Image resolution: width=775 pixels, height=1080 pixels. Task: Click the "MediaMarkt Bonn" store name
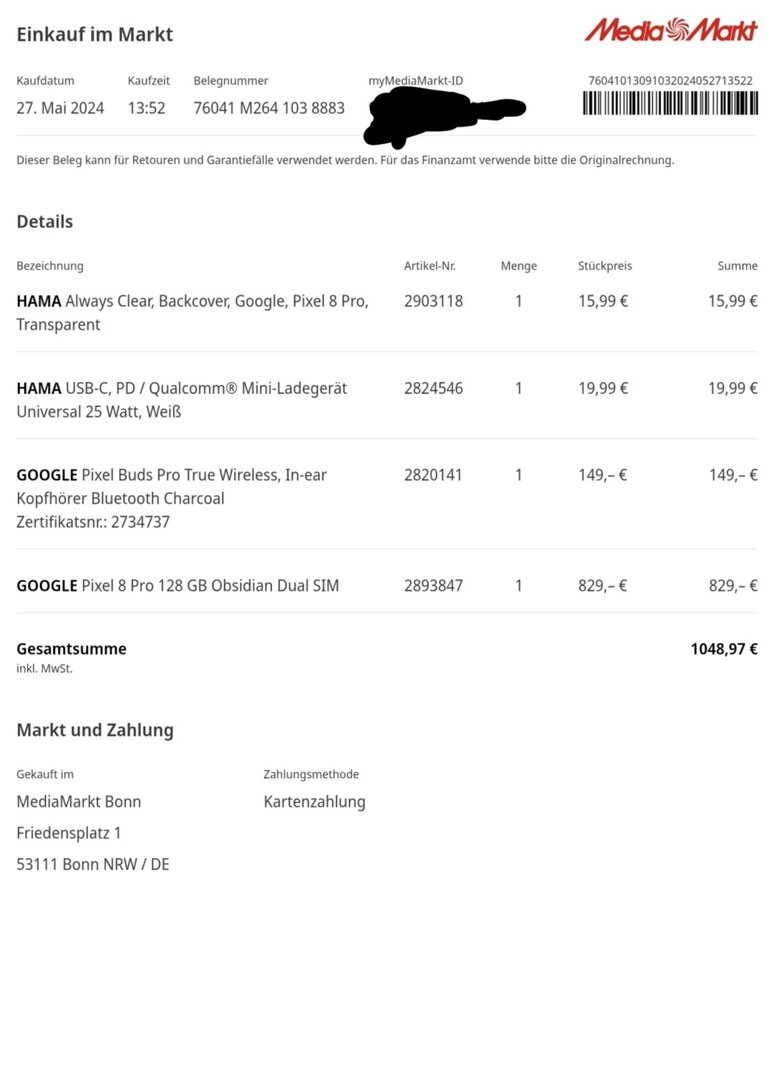coord(79,801)
